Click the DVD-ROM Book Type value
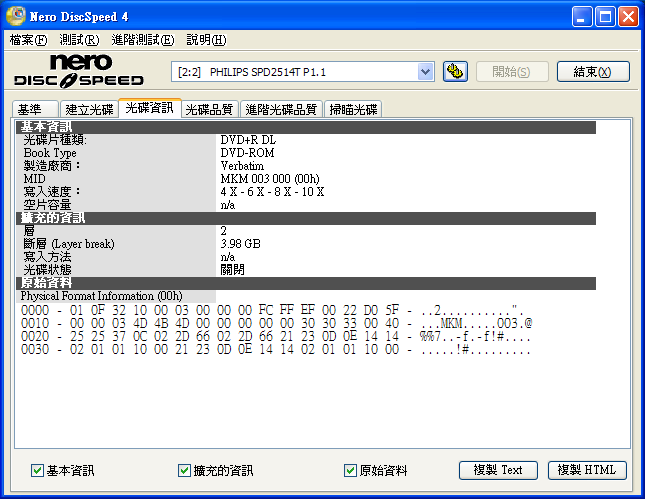The image size is (645, 499). 247,153
